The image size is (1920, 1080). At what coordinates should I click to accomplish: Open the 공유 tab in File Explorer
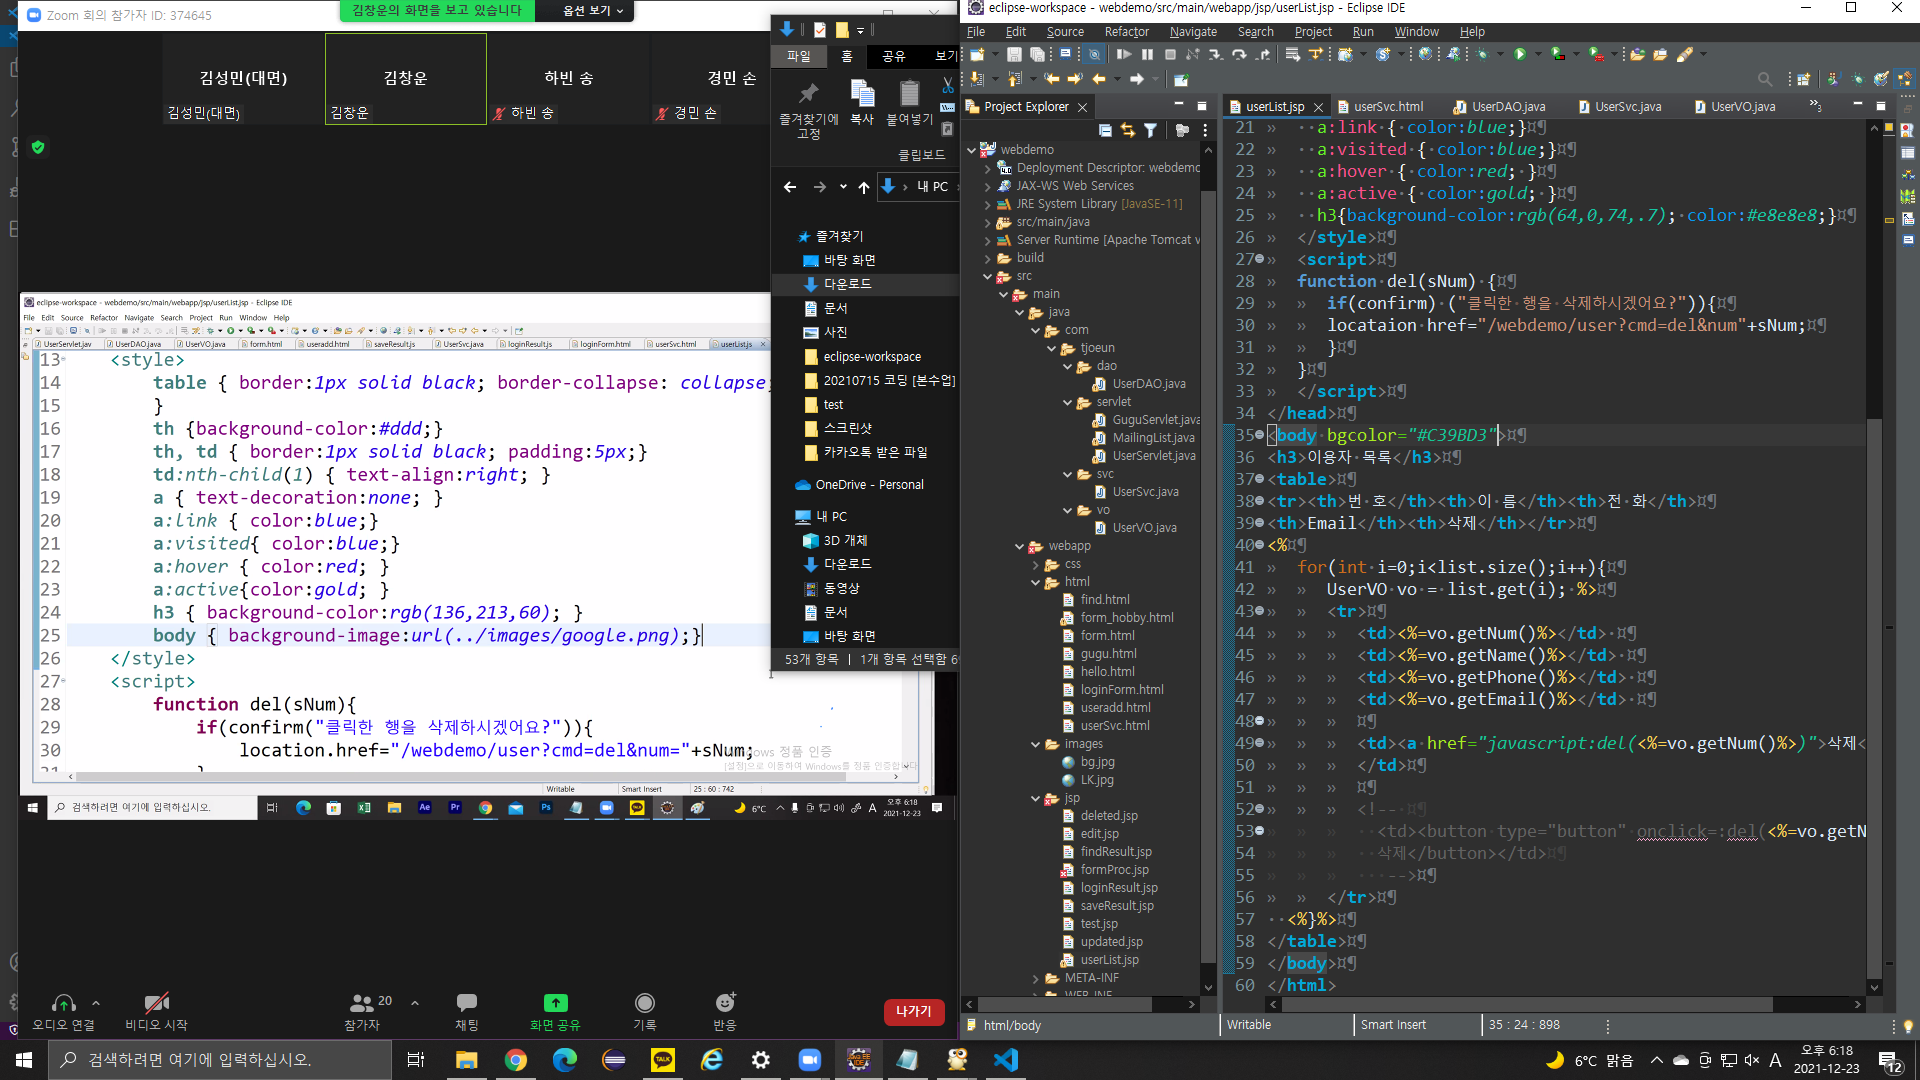(893, 56)
